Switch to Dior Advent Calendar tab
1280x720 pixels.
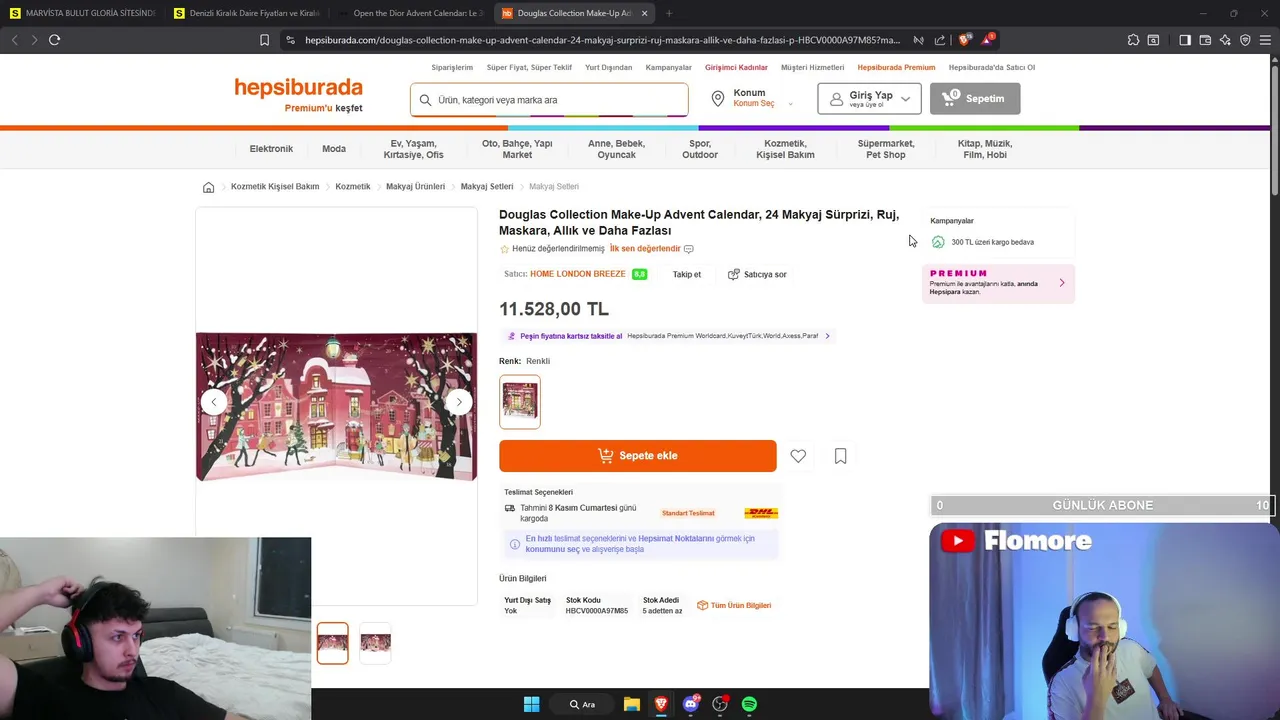pos(410,13)
